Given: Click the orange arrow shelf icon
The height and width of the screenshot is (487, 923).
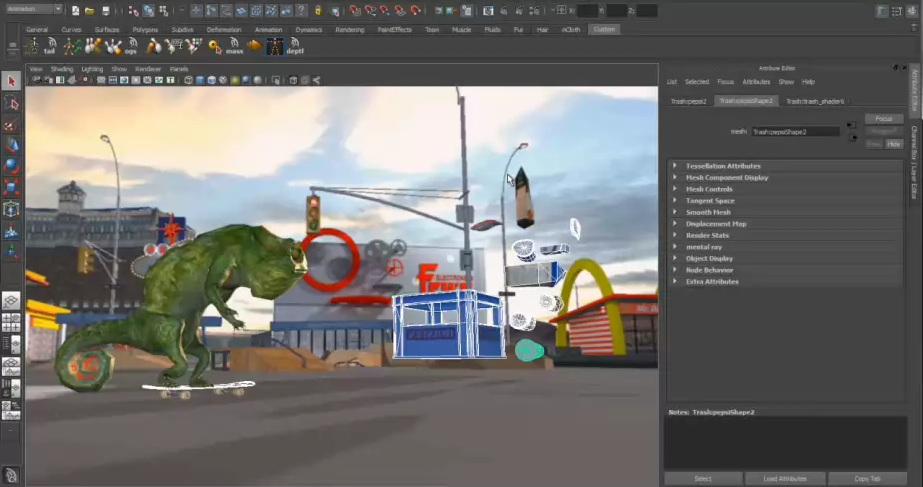Looking at the screenshot, I should tap(254, 45).
